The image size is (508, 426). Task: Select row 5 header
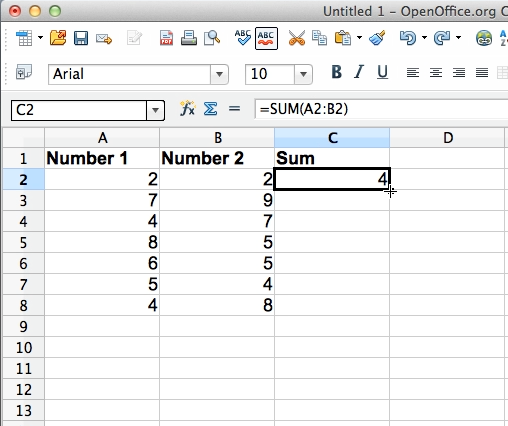pos(23,242)
